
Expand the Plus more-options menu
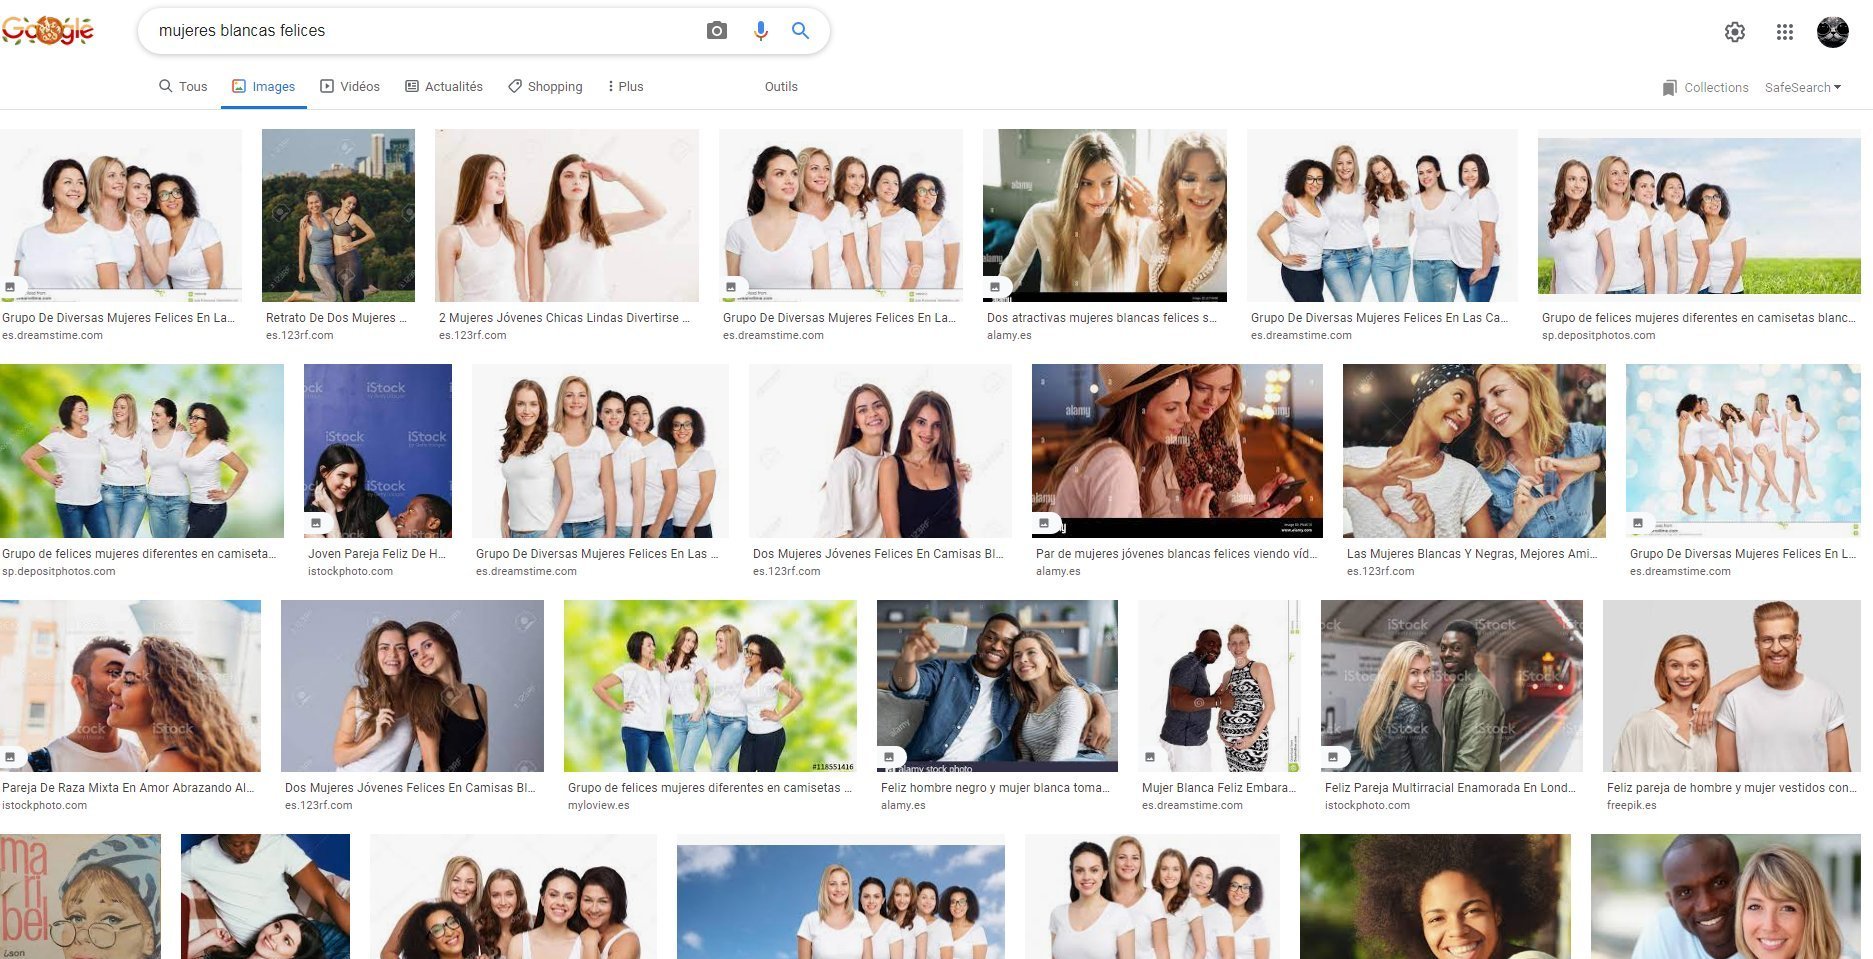[x=625, y=87]
